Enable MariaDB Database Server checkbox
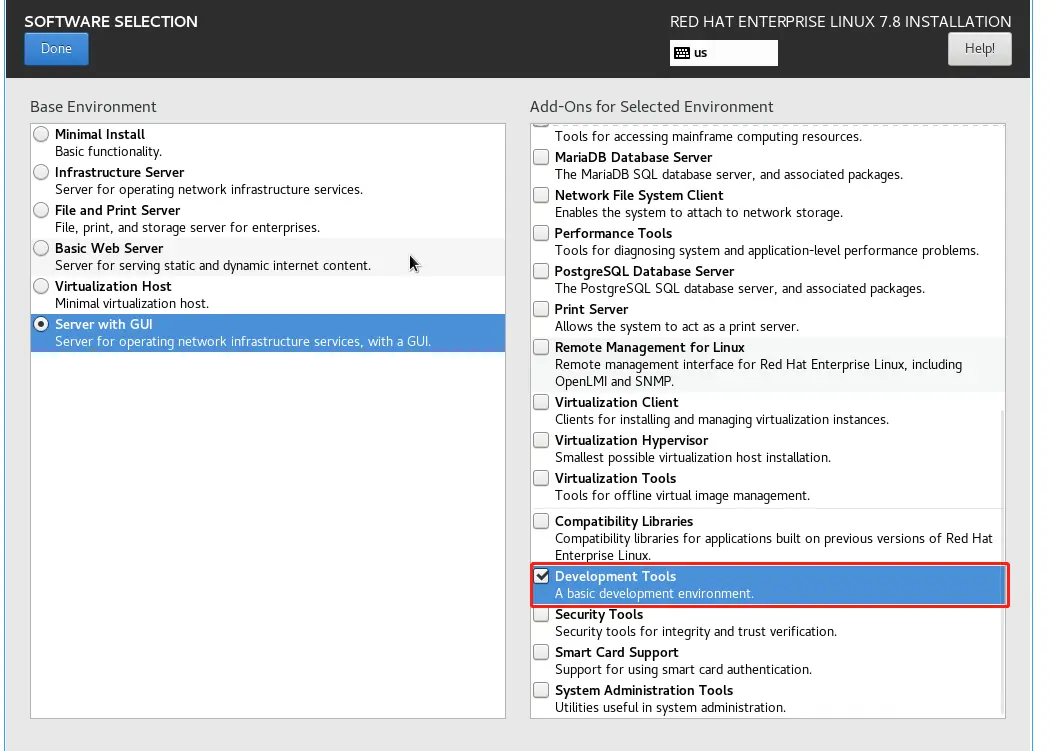This screenshot has width=1050, height=751. 541,157
